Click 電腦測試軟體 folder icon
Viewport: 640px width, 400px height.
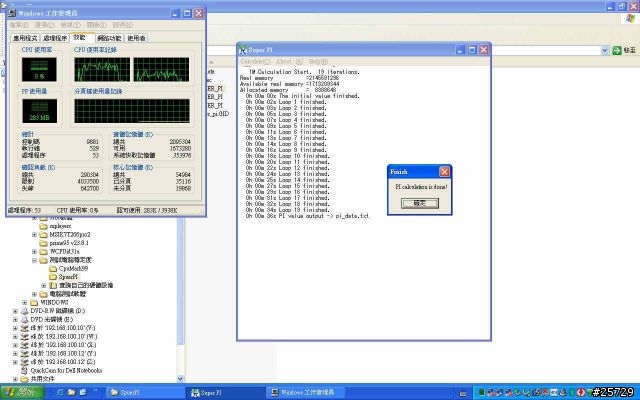coord(44,294)
